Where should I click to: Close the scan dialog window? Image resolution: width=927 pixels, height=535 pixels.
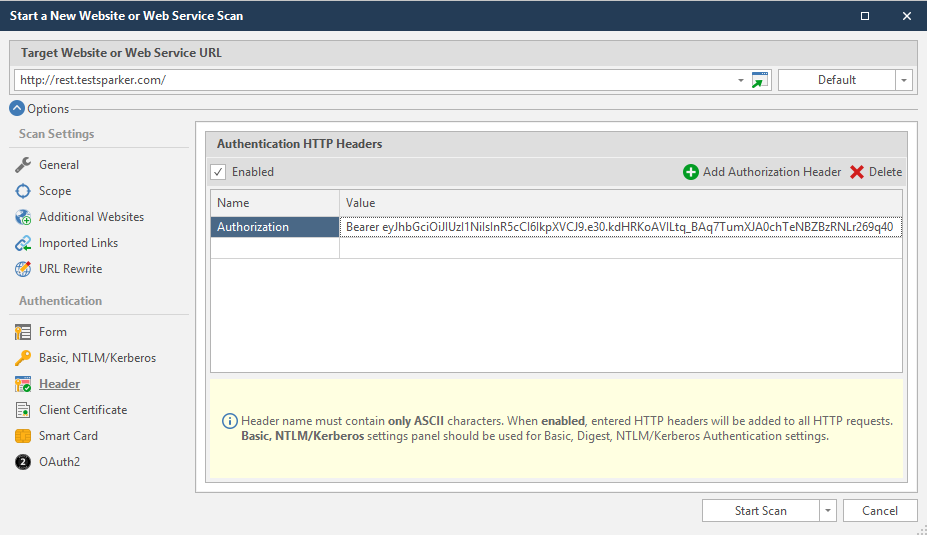coord(907,16)
